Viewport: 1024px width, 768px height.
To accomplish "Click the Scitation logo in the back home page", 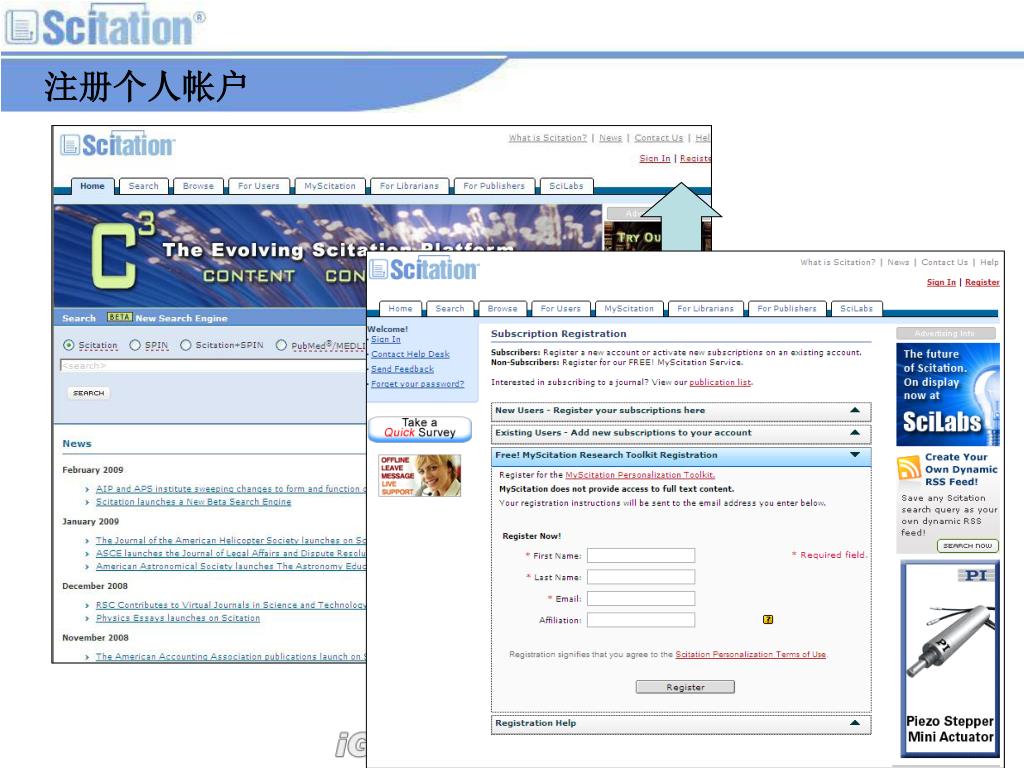I will pyautogui.click(x=118, y=144).
